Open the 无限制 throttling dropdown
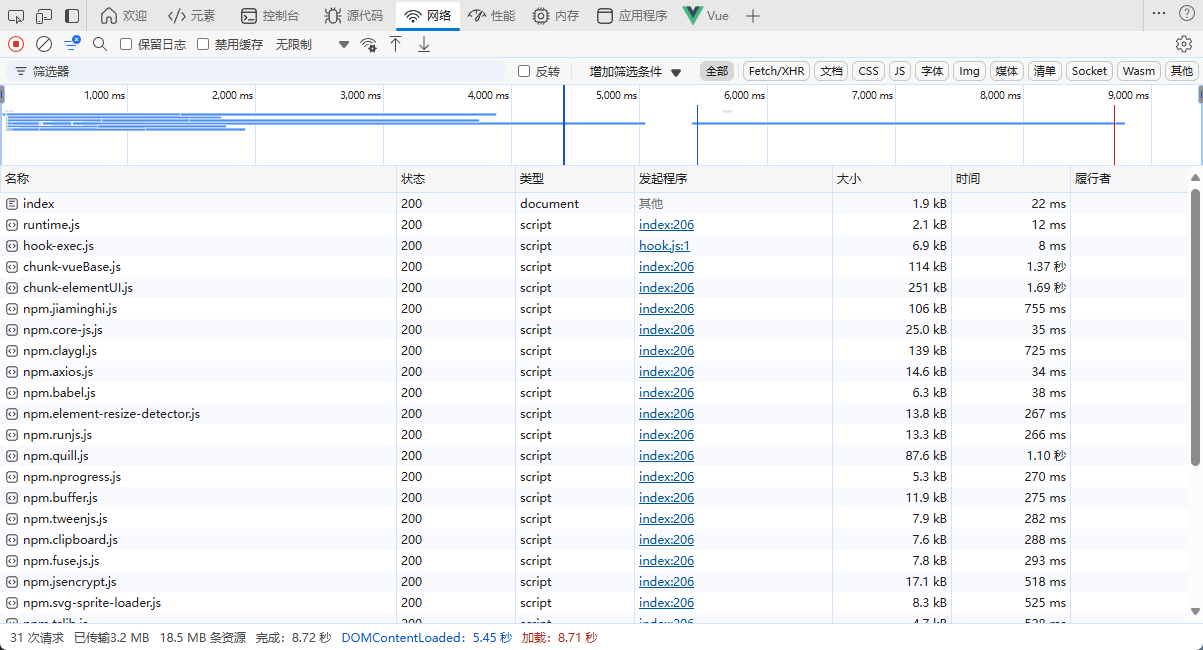 [313, 44]
